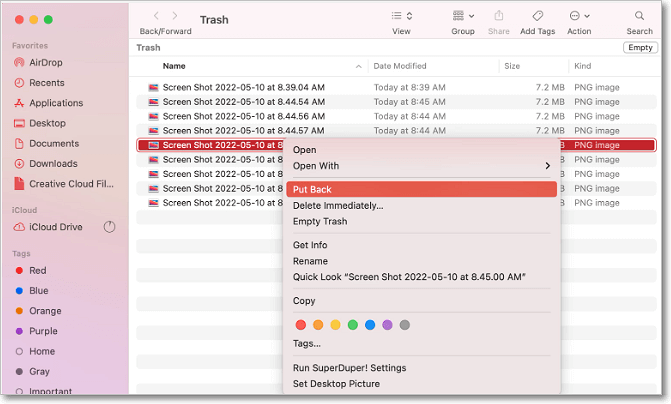Apply the red color tag swatch
This screenshot has height=404, width=671.
click(300, 325)
